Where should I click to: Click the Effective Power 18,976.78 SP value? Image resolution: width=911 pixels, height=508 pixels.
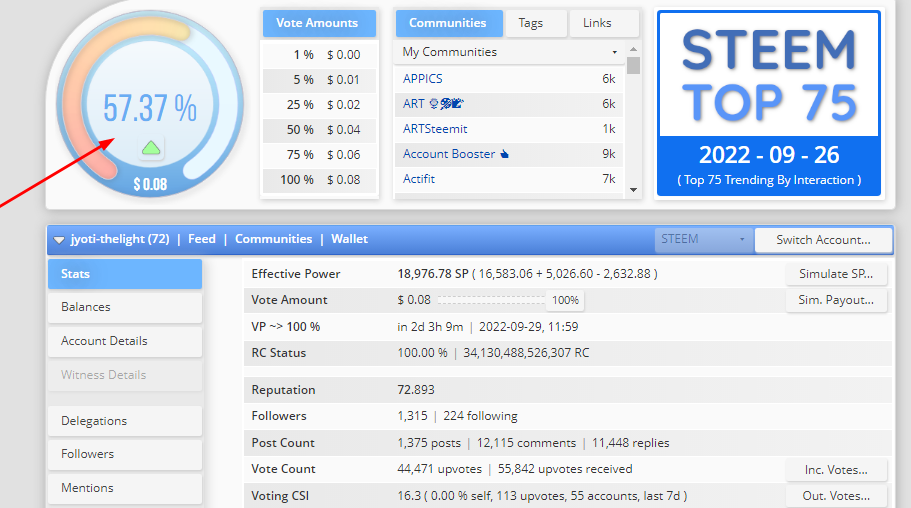click(433, 274)
